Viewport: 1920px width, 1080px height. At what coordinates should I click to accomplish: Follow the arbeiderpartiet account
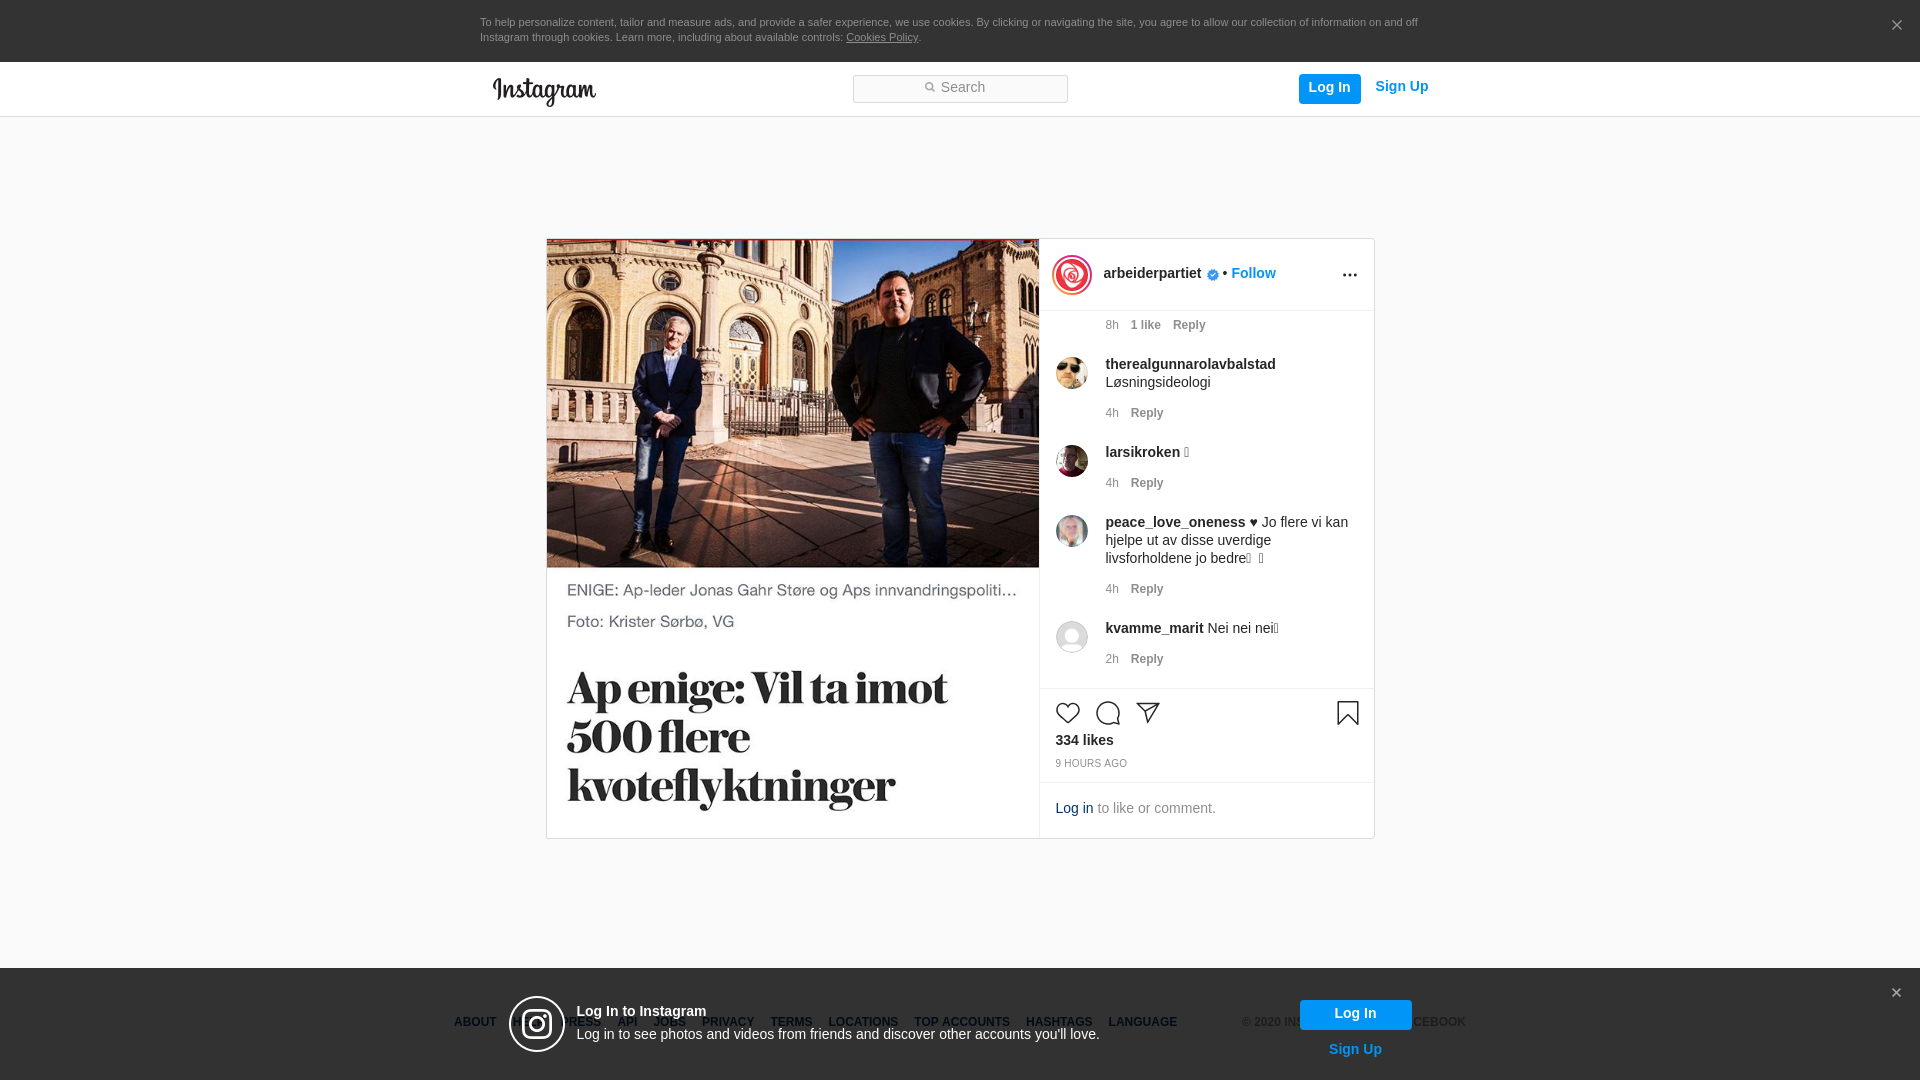pos(1253,273)
